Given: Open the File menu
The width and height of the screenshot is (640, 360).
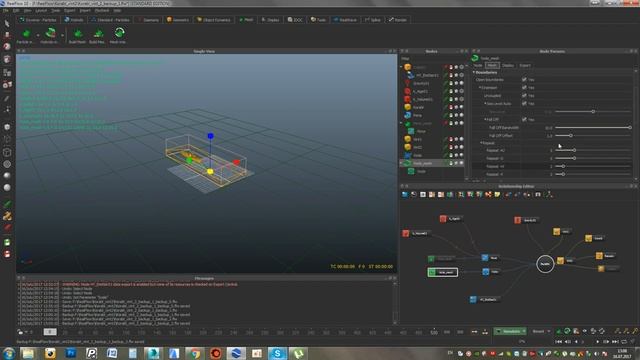Looking at the screenshot, I should click(x=6, y=10).
